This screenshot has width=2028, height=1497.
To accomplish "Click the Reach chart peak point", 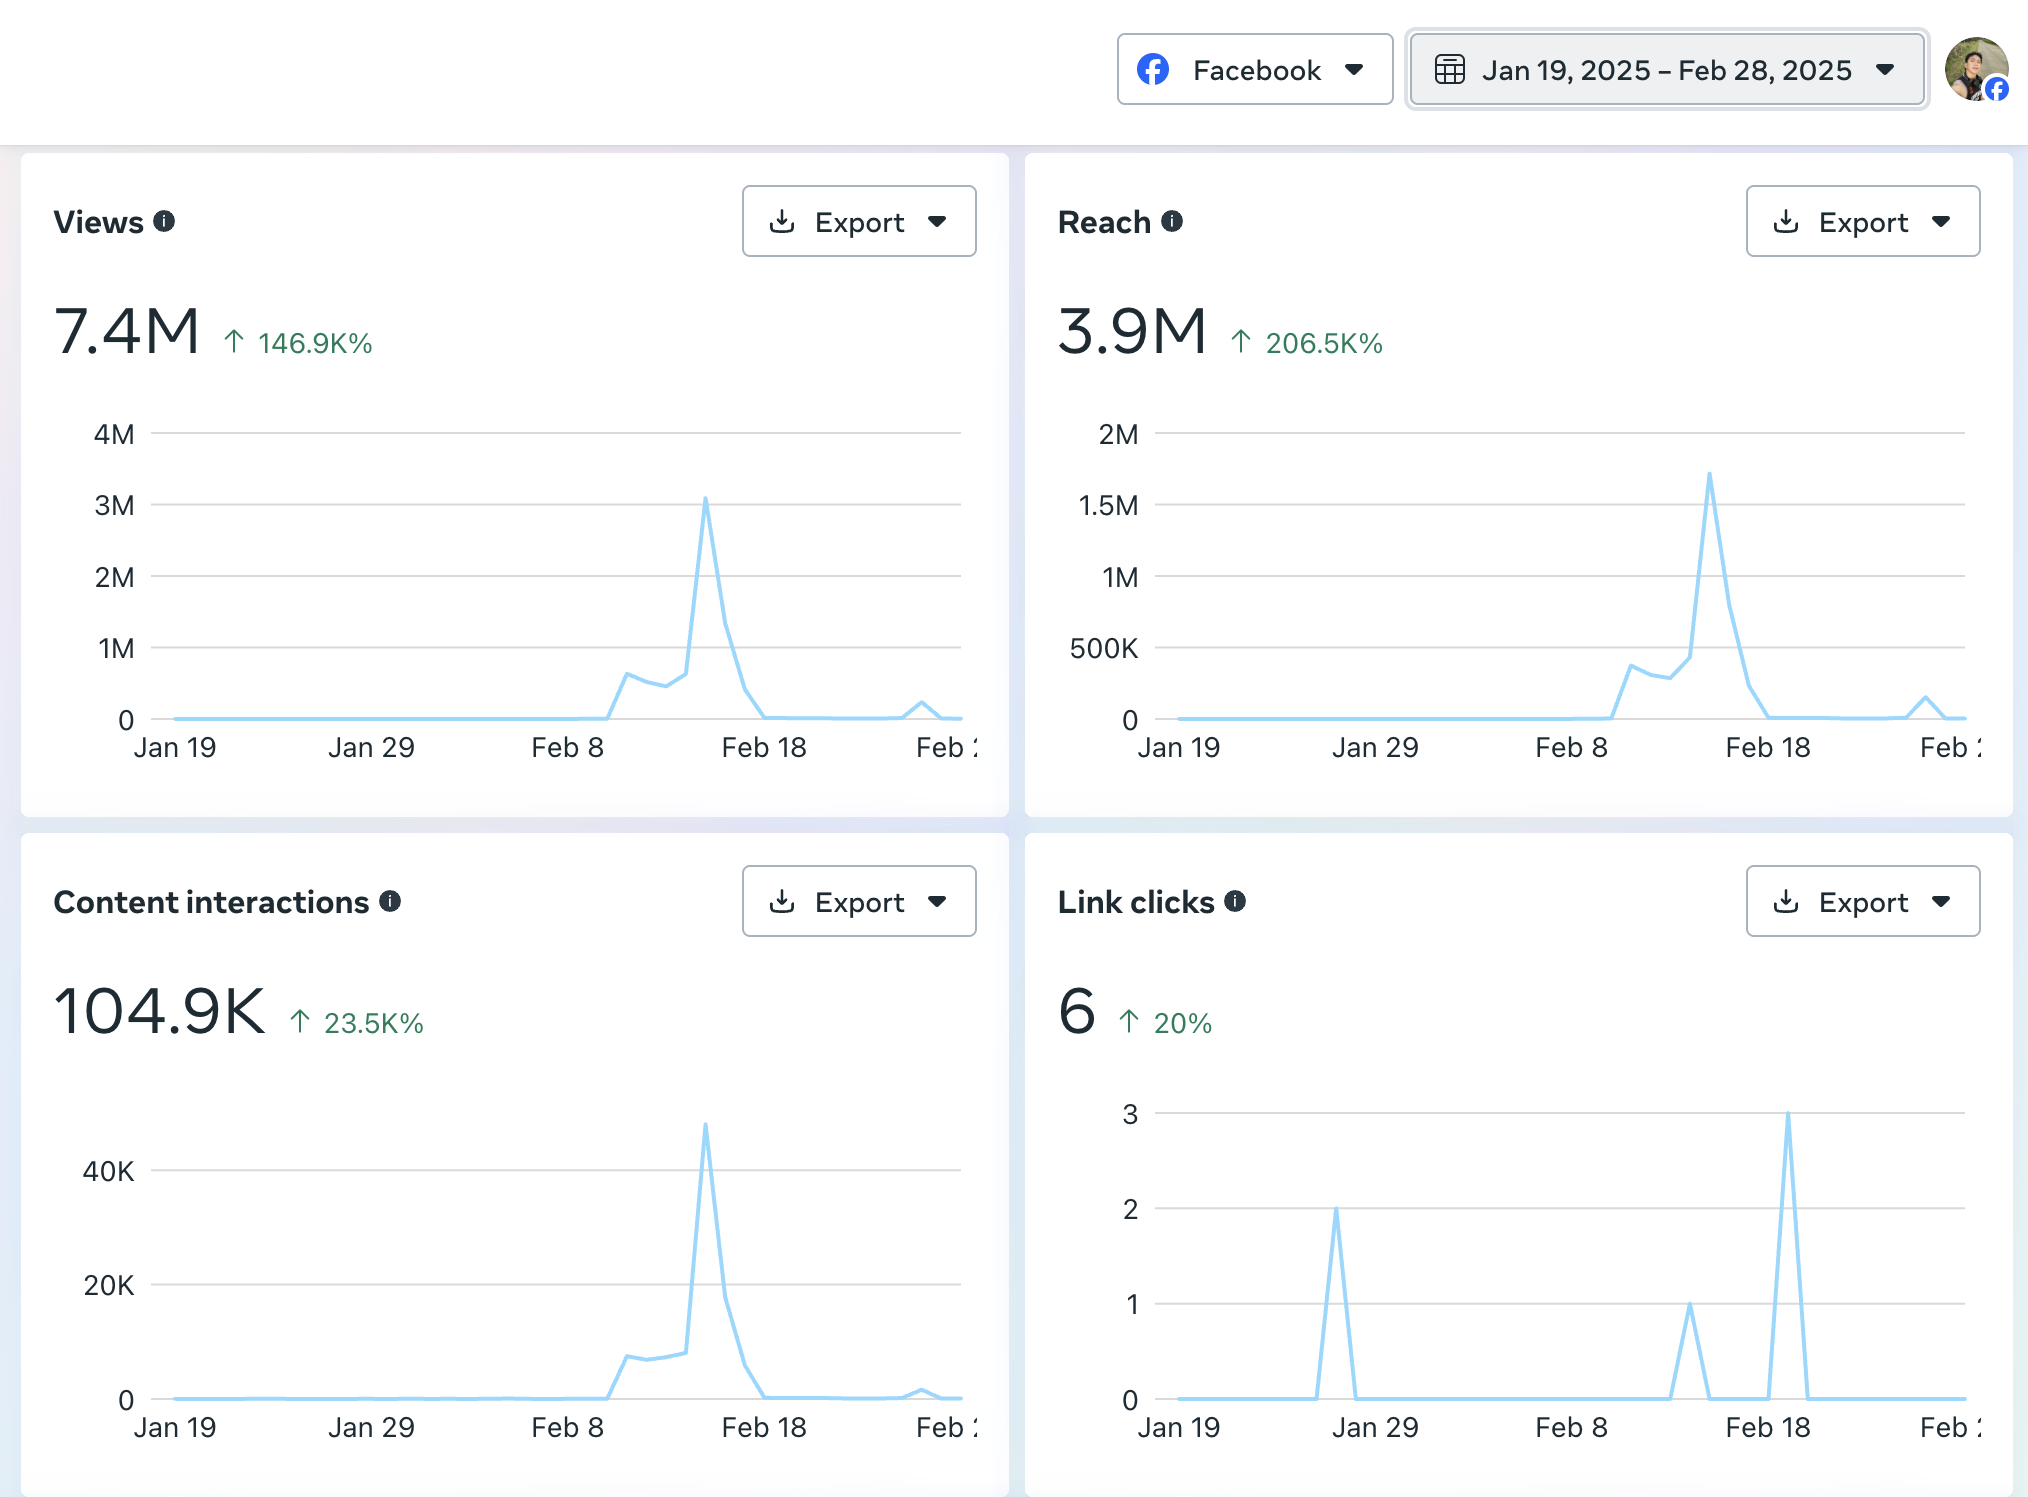I will [x=1709, y=474].
